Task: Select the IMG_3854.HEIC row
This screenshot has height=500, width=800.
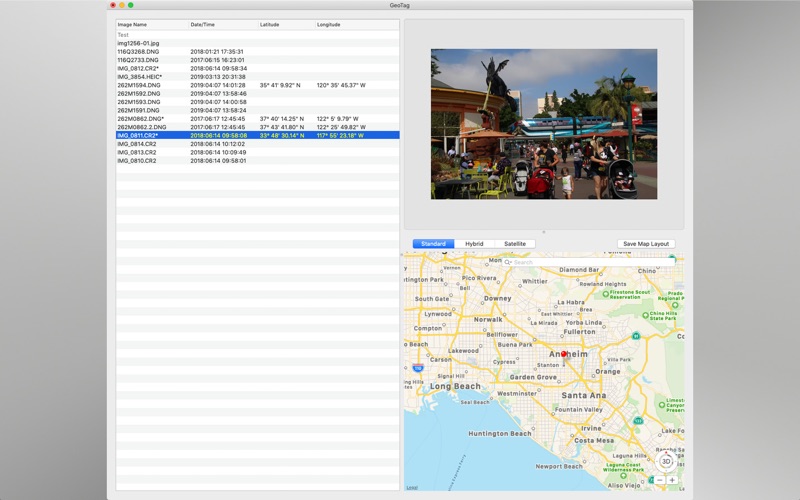Action: click(140, 77)
